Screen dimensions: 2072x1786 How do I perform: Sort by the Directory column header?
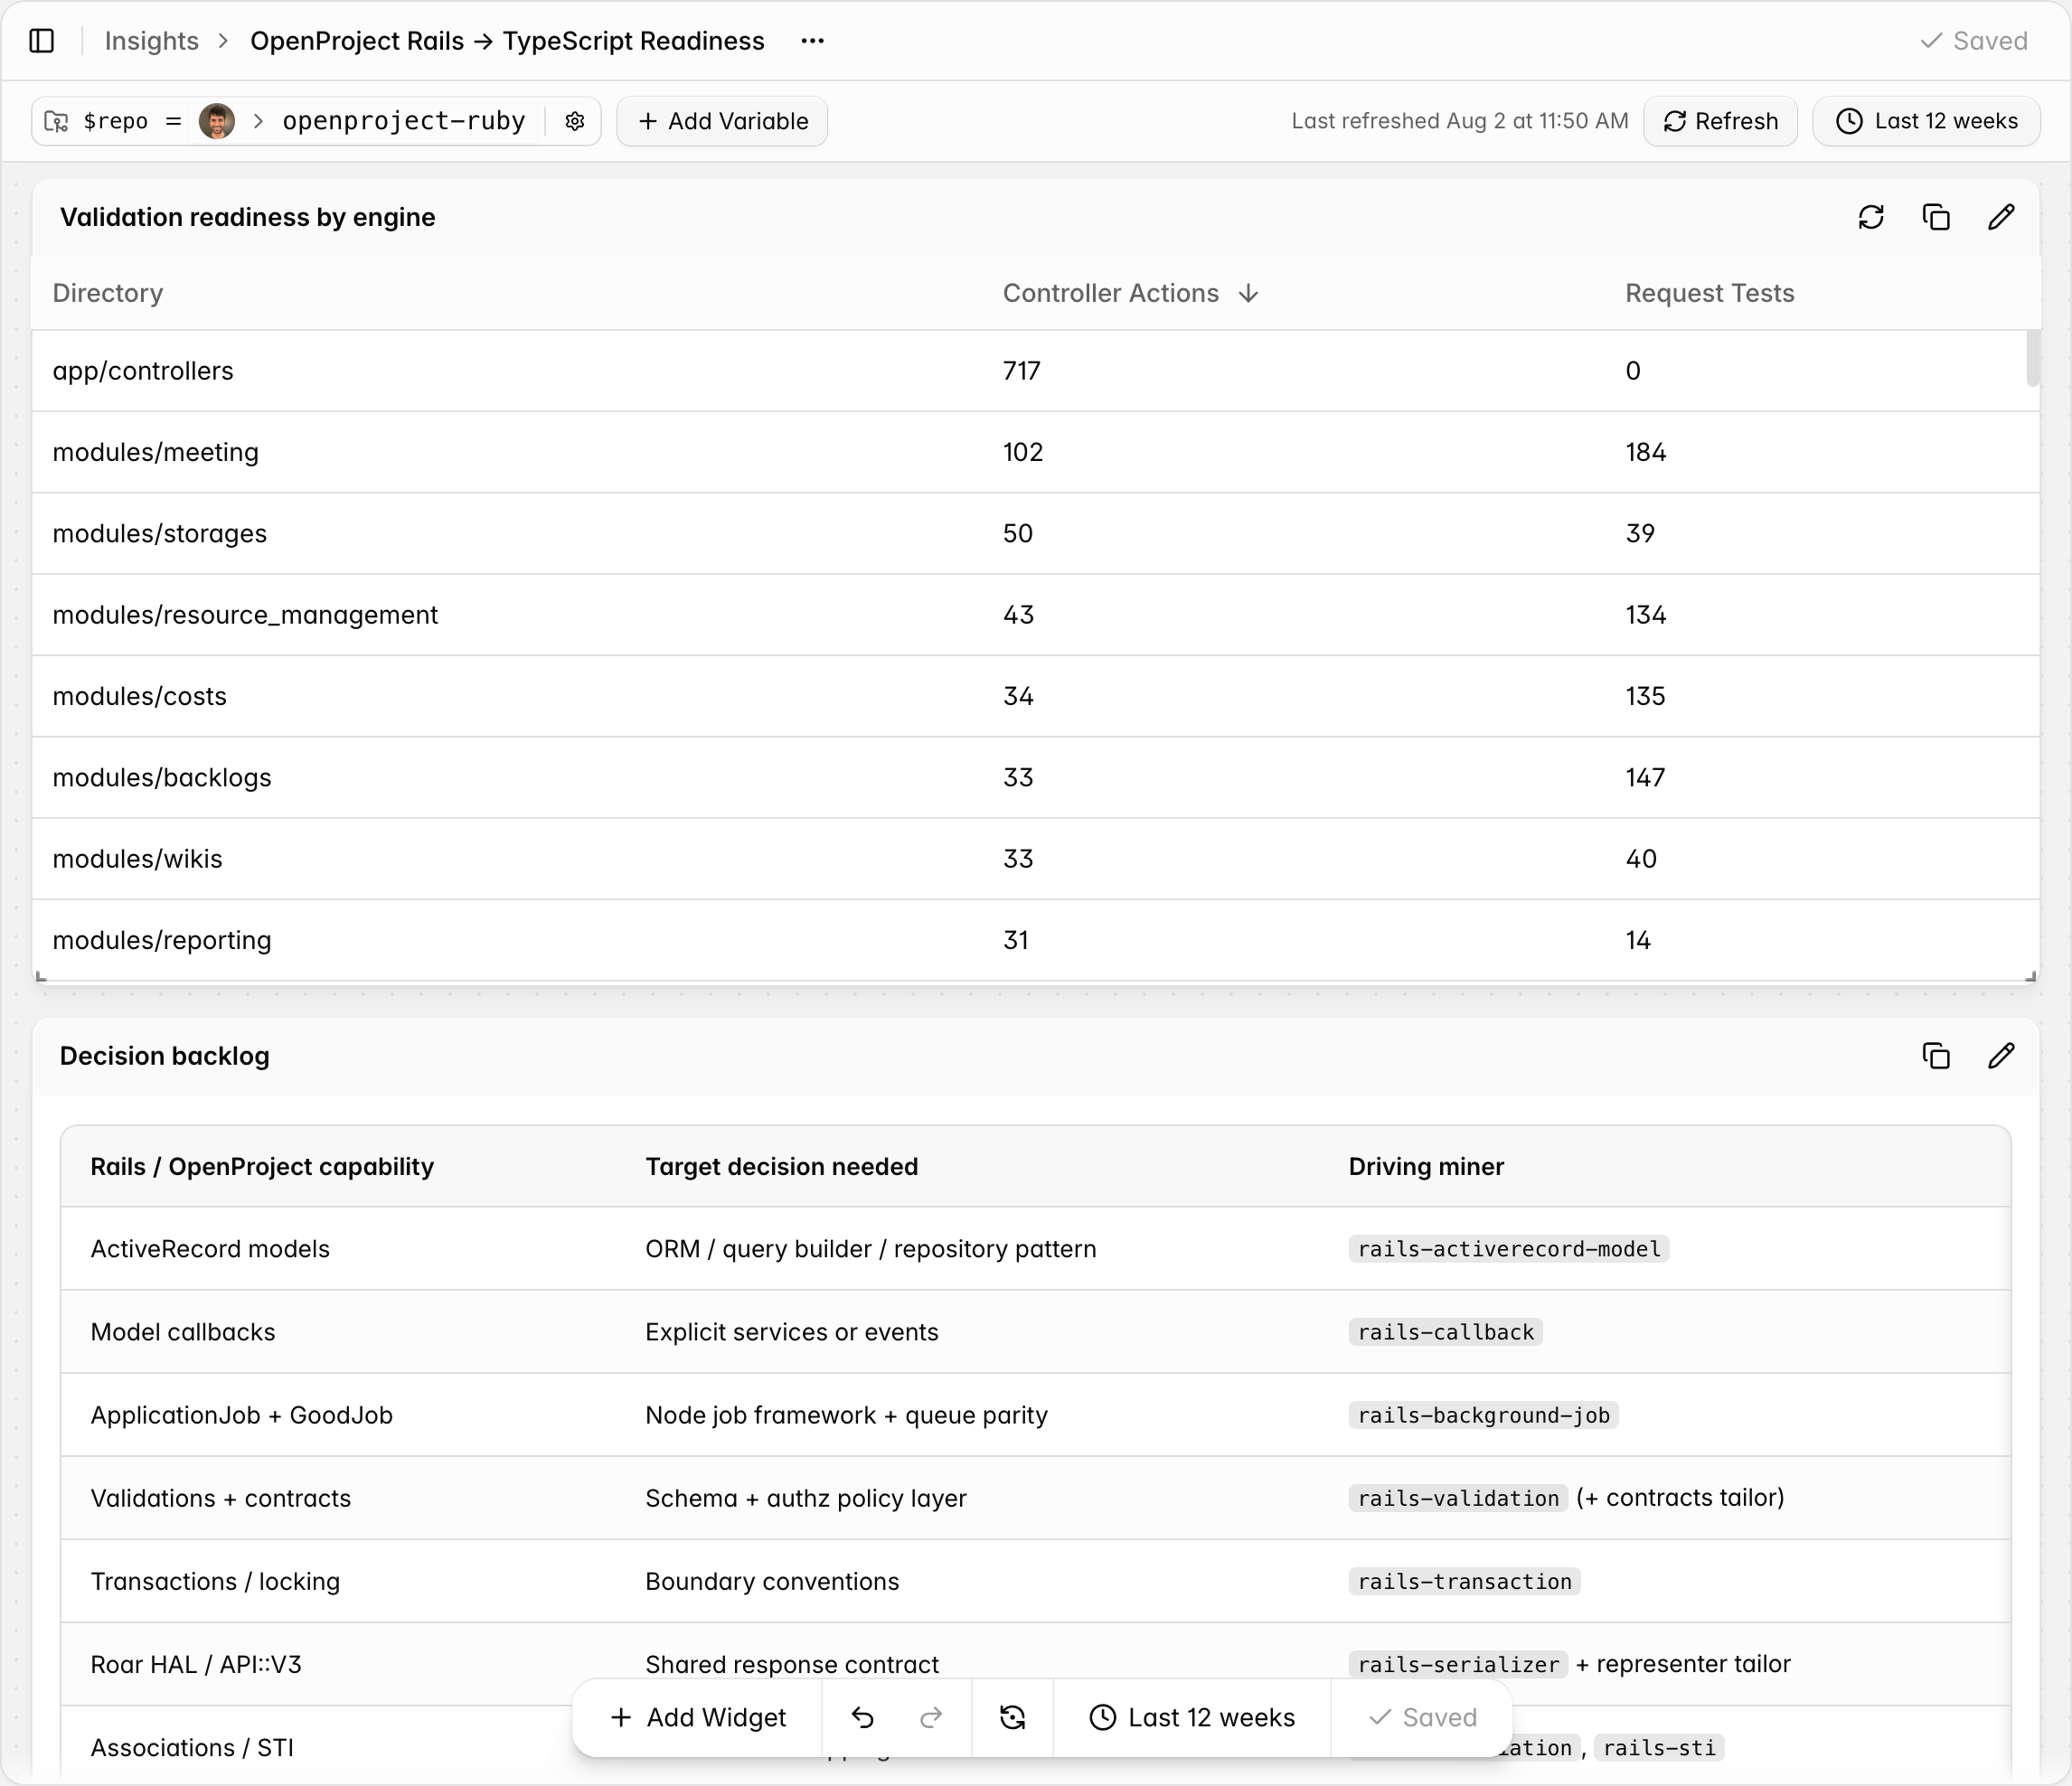pyautogui.click(x=108, y=293)
